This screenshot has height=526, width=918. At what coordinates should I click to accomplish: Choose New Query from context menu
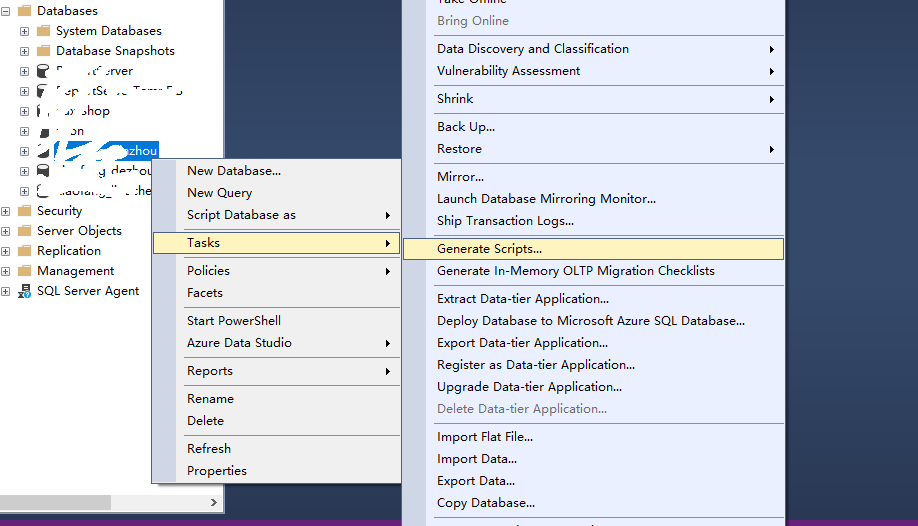click(x=276, y=193)
